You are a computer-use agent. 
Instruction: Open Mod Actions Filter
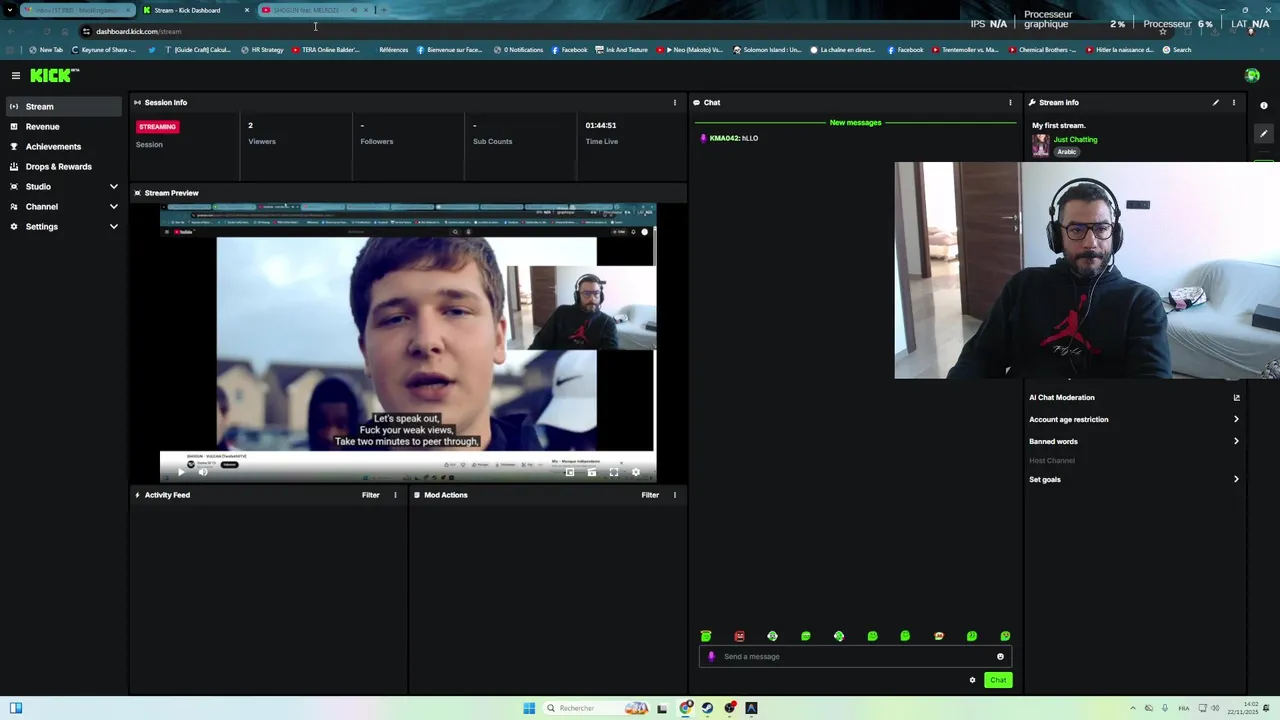coord(650,495)
